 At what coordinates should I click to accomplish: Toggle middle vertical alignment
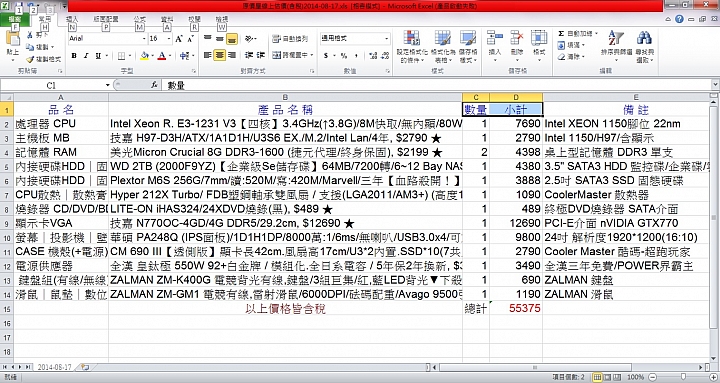click(219, 39)
